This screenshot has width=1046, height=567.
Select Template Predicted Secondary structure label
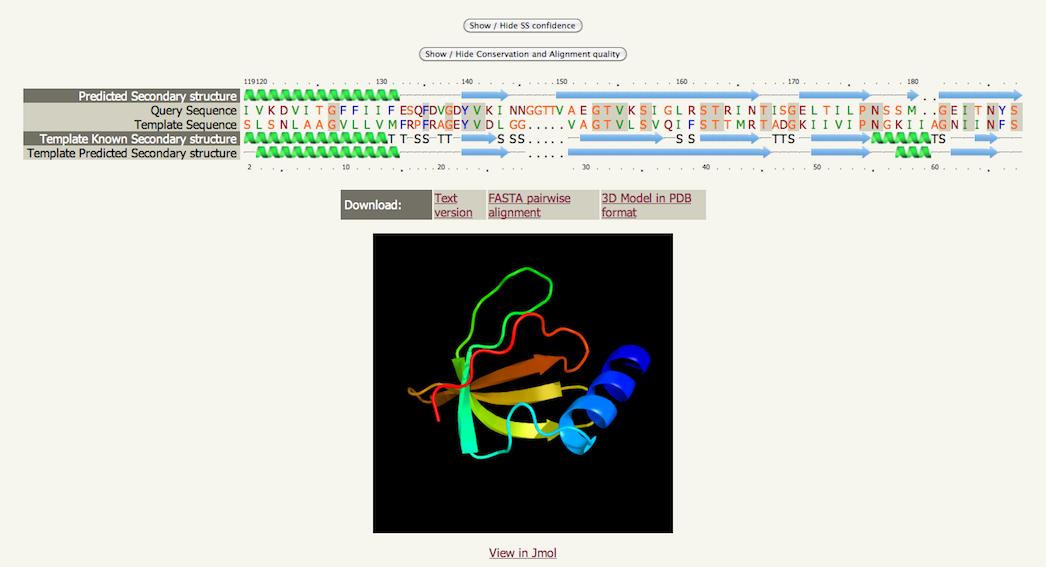tap(131, 153)
